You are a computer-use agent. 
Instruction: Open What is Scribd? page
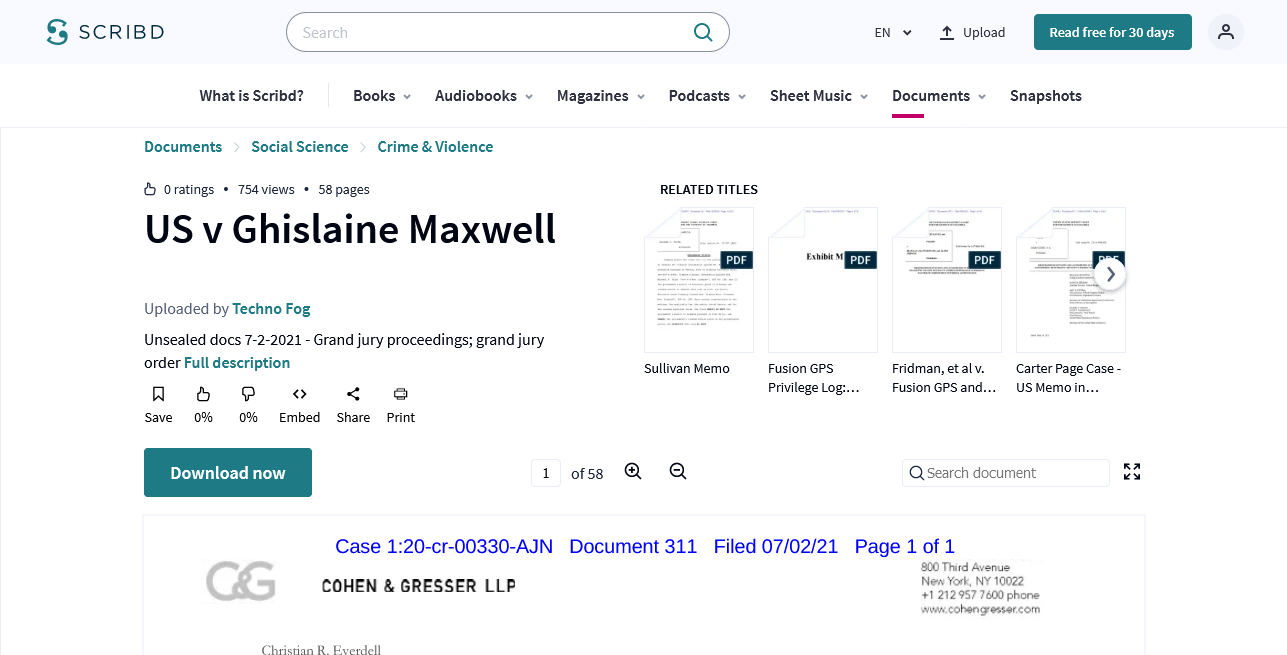click(x=251, y=96)
